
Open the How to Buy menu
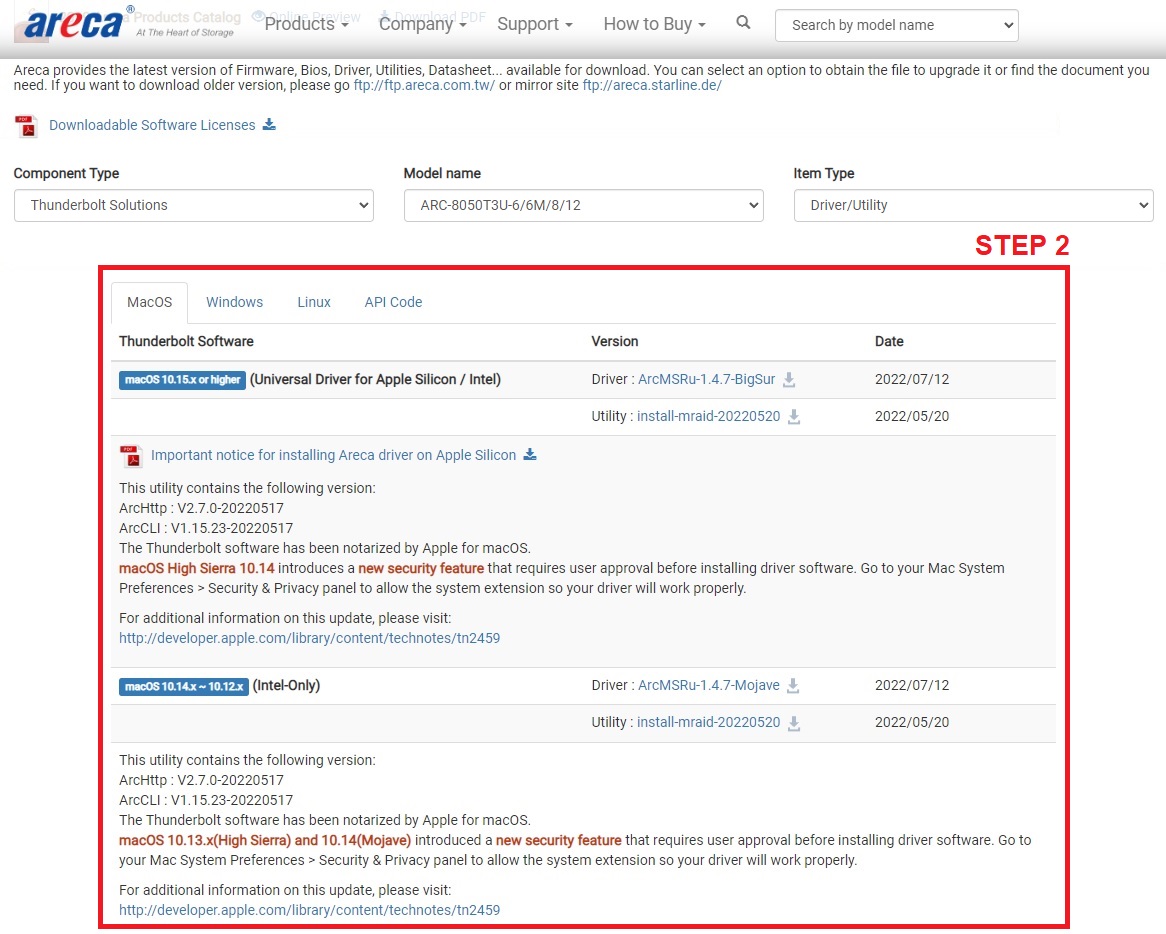pos(654,24)
